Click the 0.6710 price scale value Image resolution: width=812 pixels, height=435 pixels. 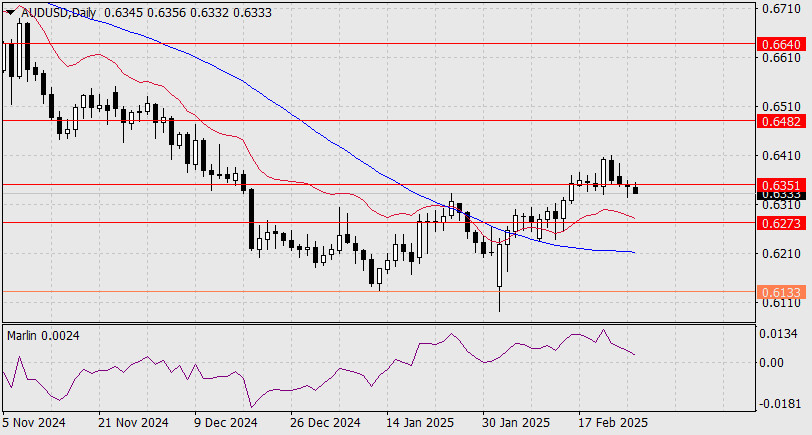pyautogui.click(x=780, y=9)
